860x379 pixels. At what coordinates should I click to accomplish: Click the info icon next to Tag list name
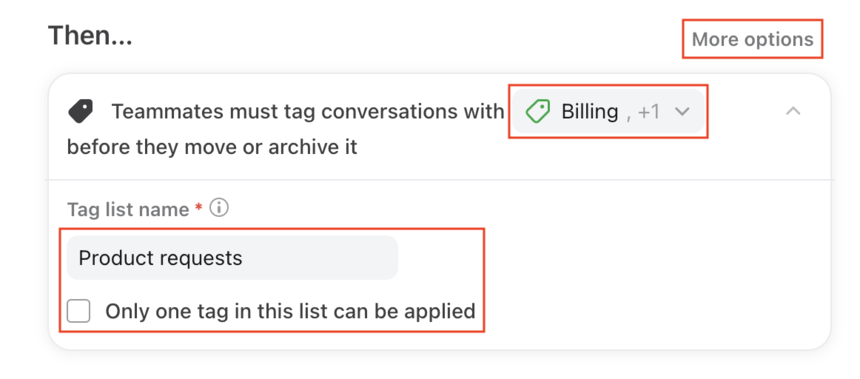(219, 208)
